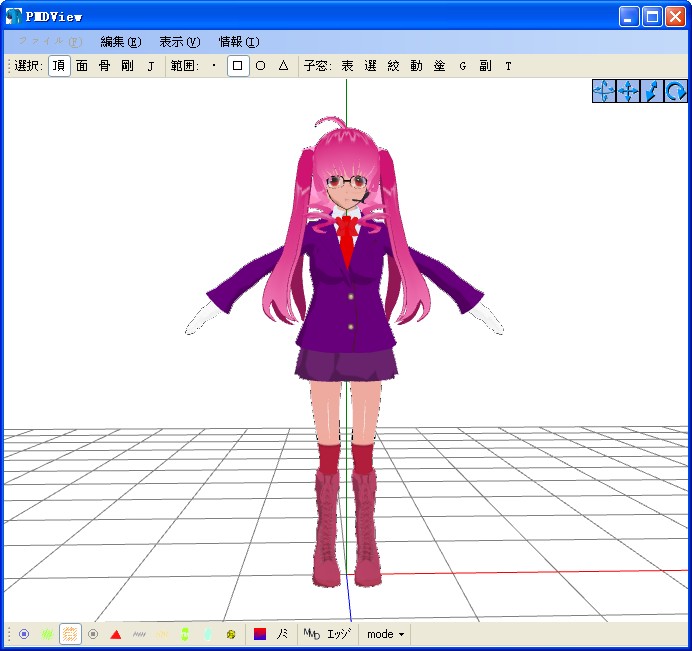The width and height of the screenshot is (692, 651).
Task: Open the G sub-window
Action: click(463, 66)
